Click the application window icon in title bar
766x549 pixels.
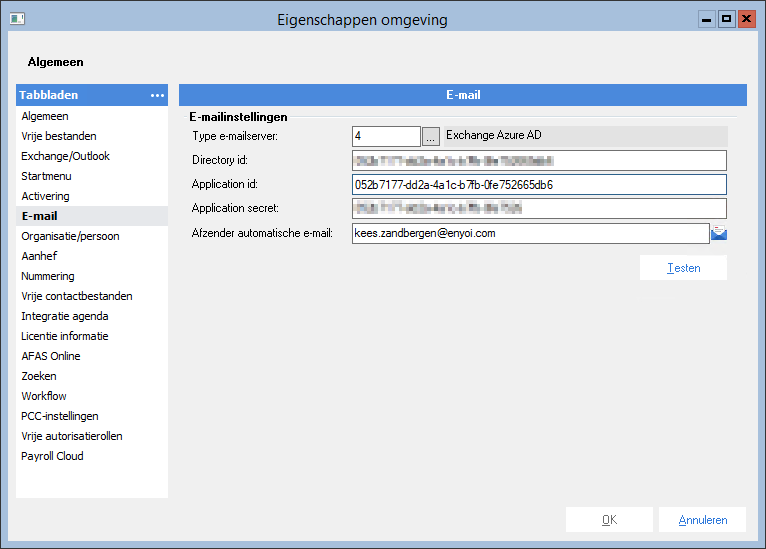tap(17, 19)
